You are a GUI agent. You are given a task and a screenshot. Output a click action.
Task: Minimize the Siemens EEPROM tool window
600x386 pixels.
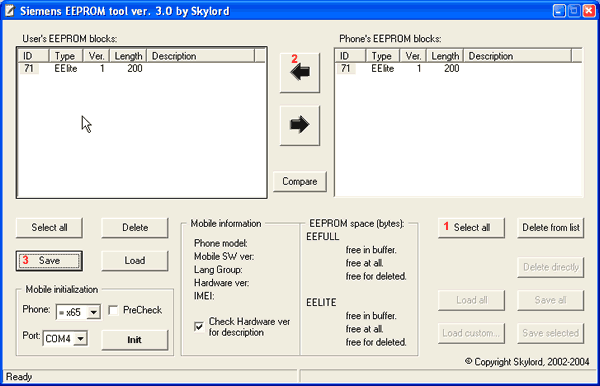tap(559, 11)
